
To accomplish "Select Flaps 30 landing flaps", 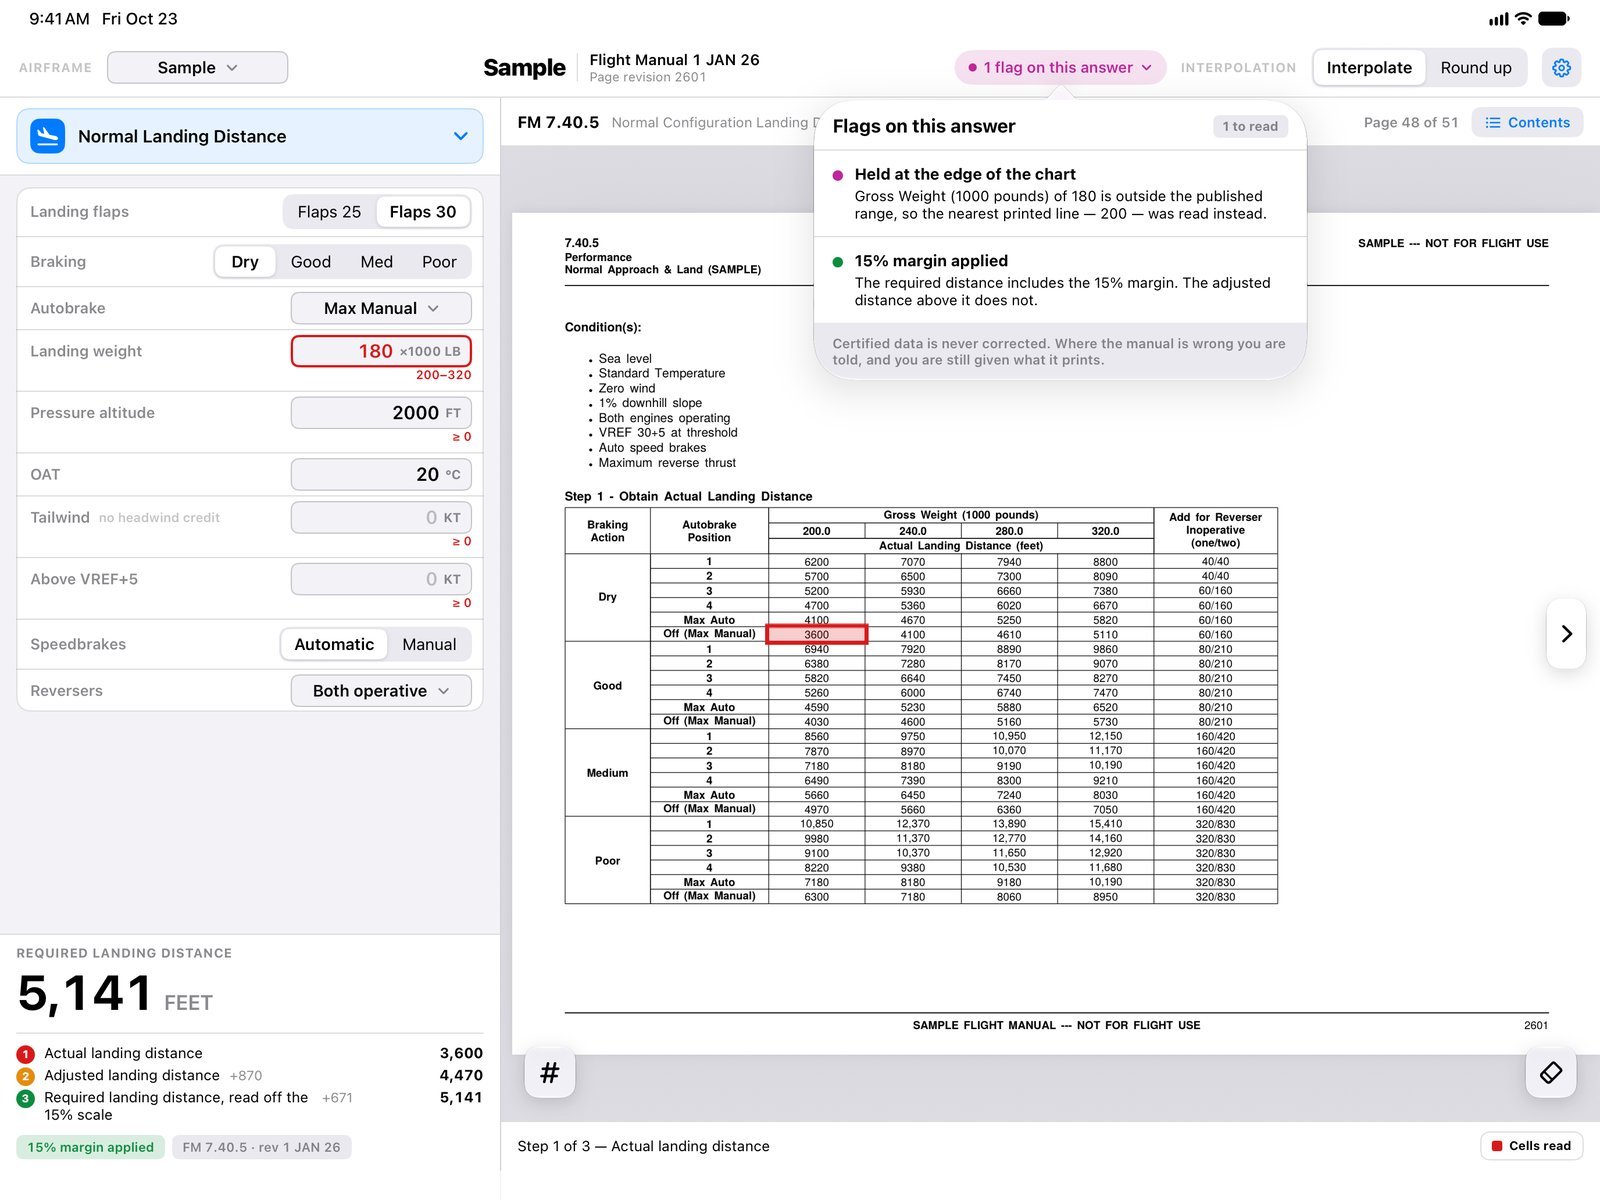I will (423, 212).
